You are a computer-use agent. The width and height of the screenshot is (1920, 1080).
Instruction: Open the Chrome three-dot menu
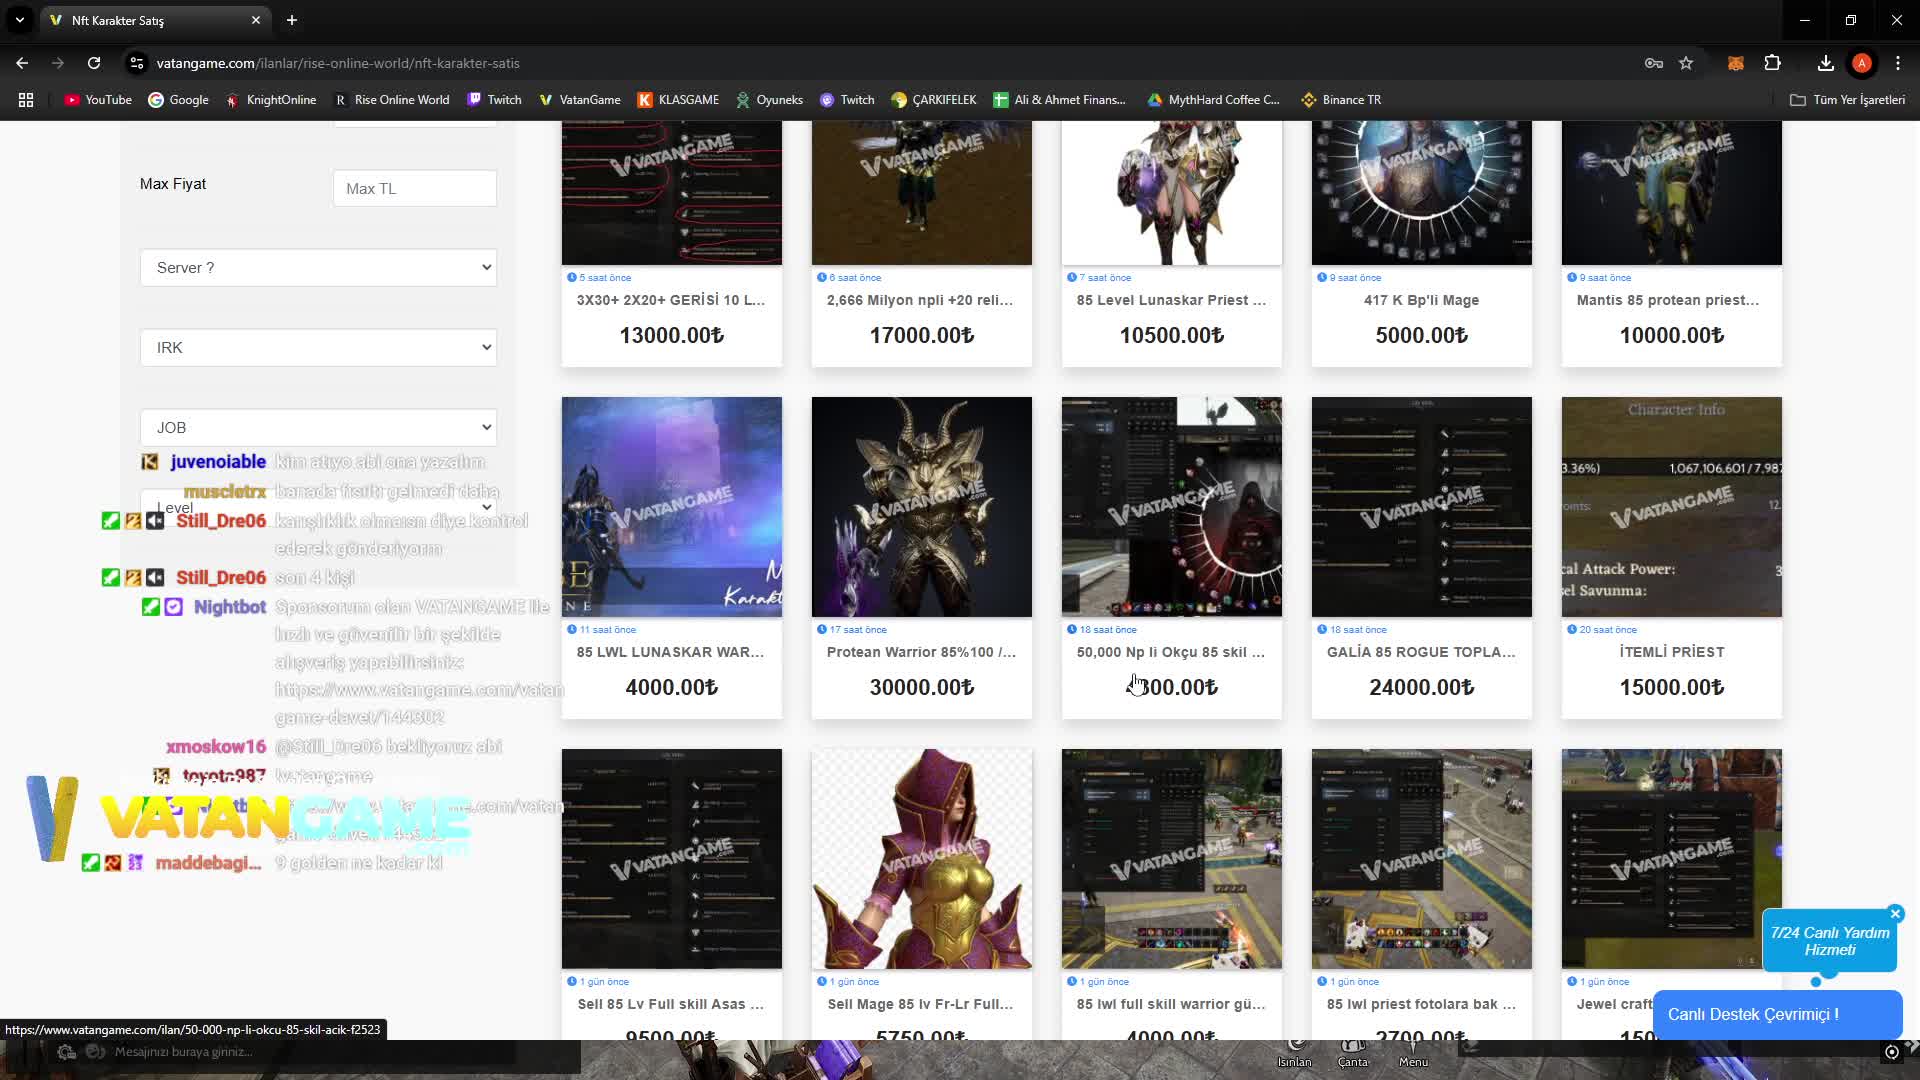pyautogui.click(x=1898, y=63)
